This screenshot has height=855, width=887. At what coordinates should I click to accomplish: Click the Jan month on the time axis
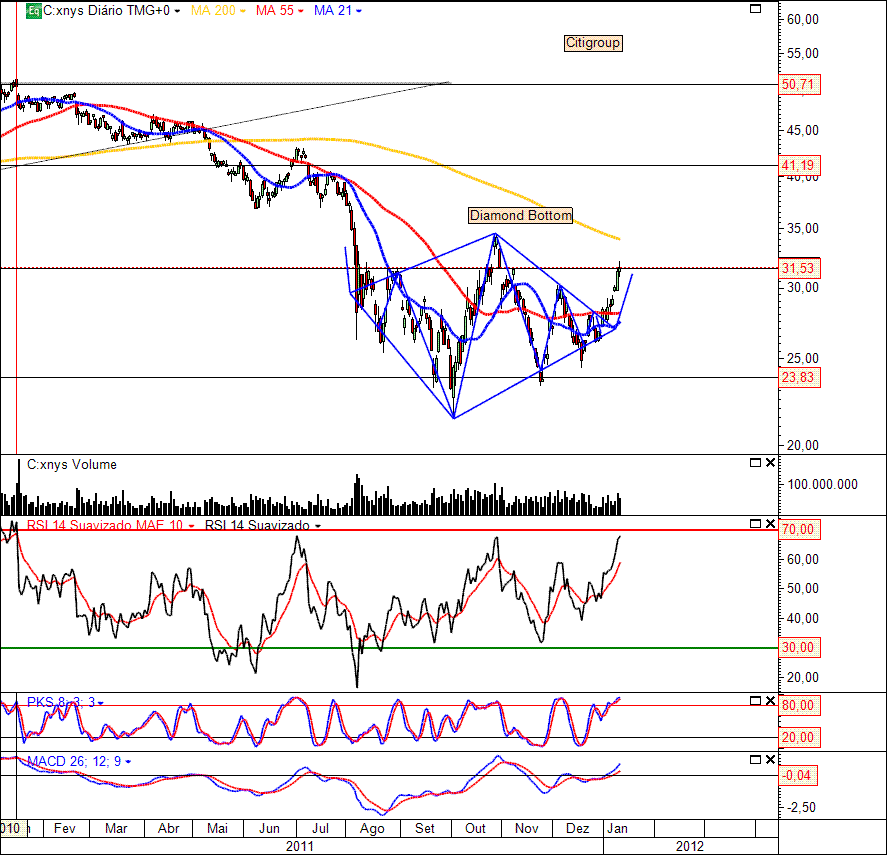[x=617, y=828]
